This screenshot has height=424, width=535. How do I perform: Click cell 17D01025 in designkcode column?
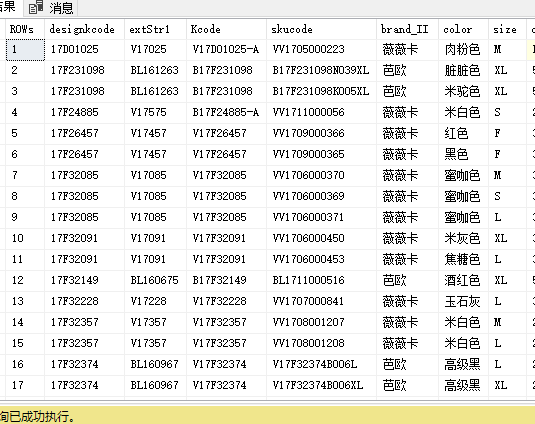[x=84, y=50]
